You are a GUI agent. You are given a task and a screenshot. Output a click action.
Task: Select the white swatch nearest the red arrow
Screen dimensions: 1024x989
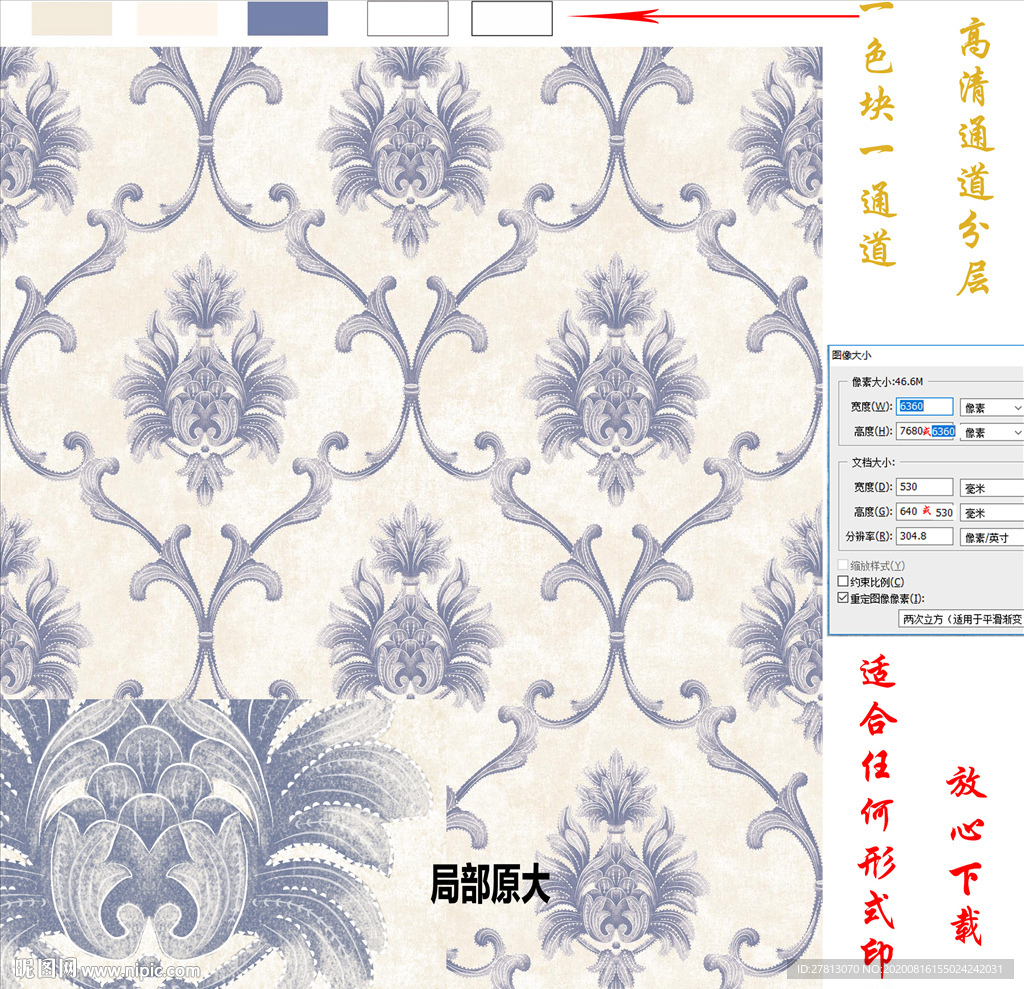click(x=512, y=18)
